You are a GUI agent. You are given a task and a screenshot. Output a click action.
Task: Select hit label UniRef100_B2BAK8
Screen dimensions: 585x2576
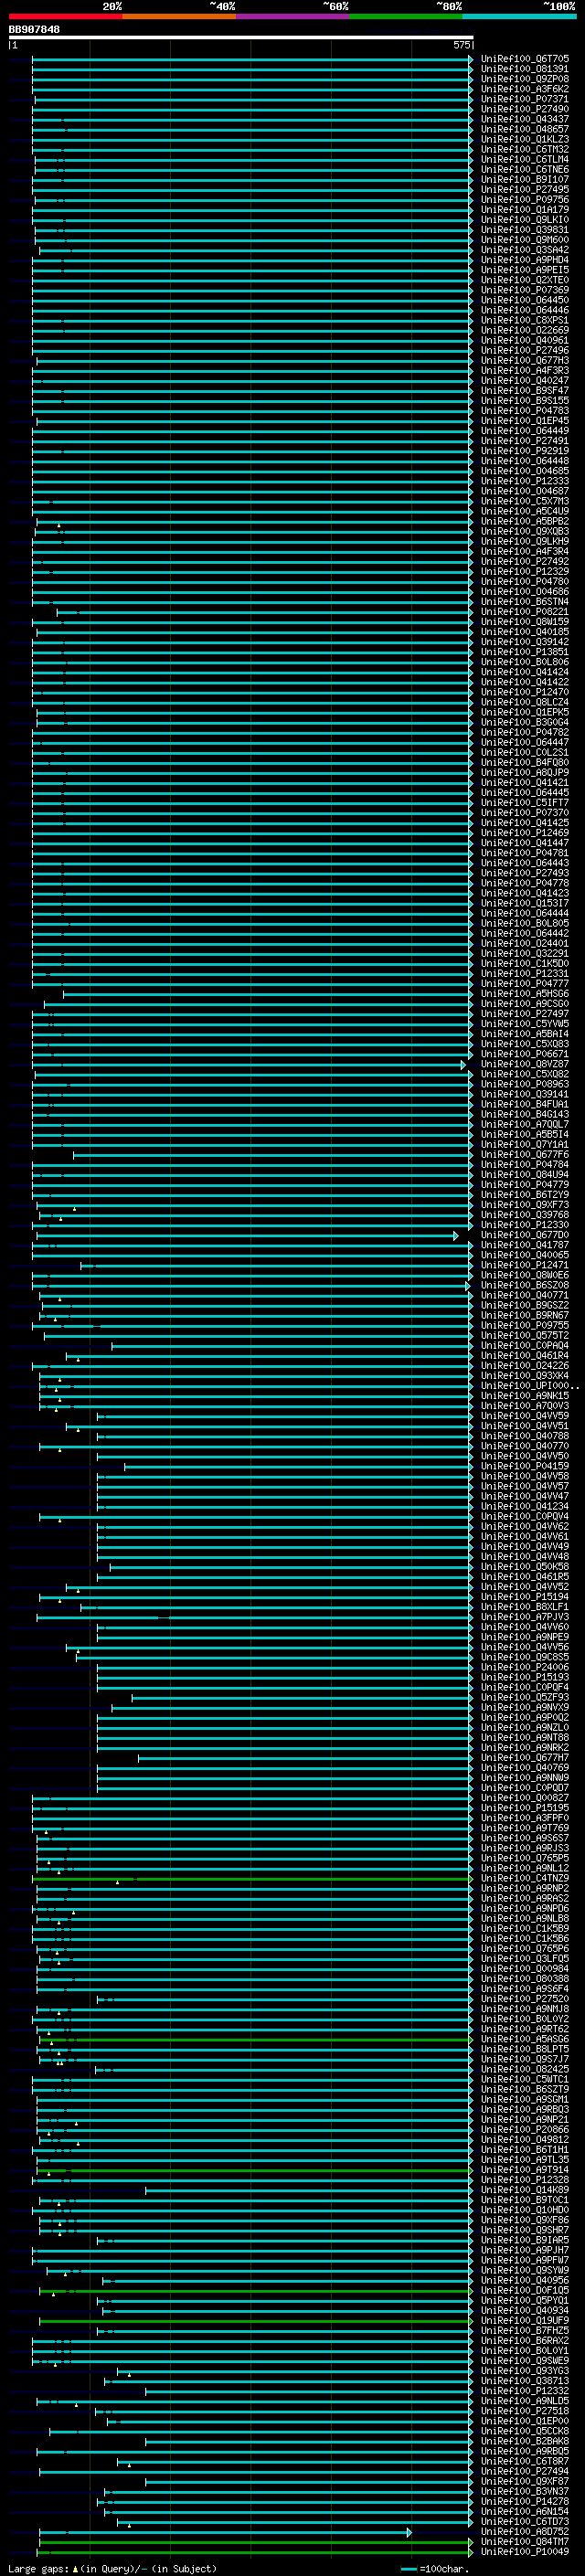pos(525,2441)
